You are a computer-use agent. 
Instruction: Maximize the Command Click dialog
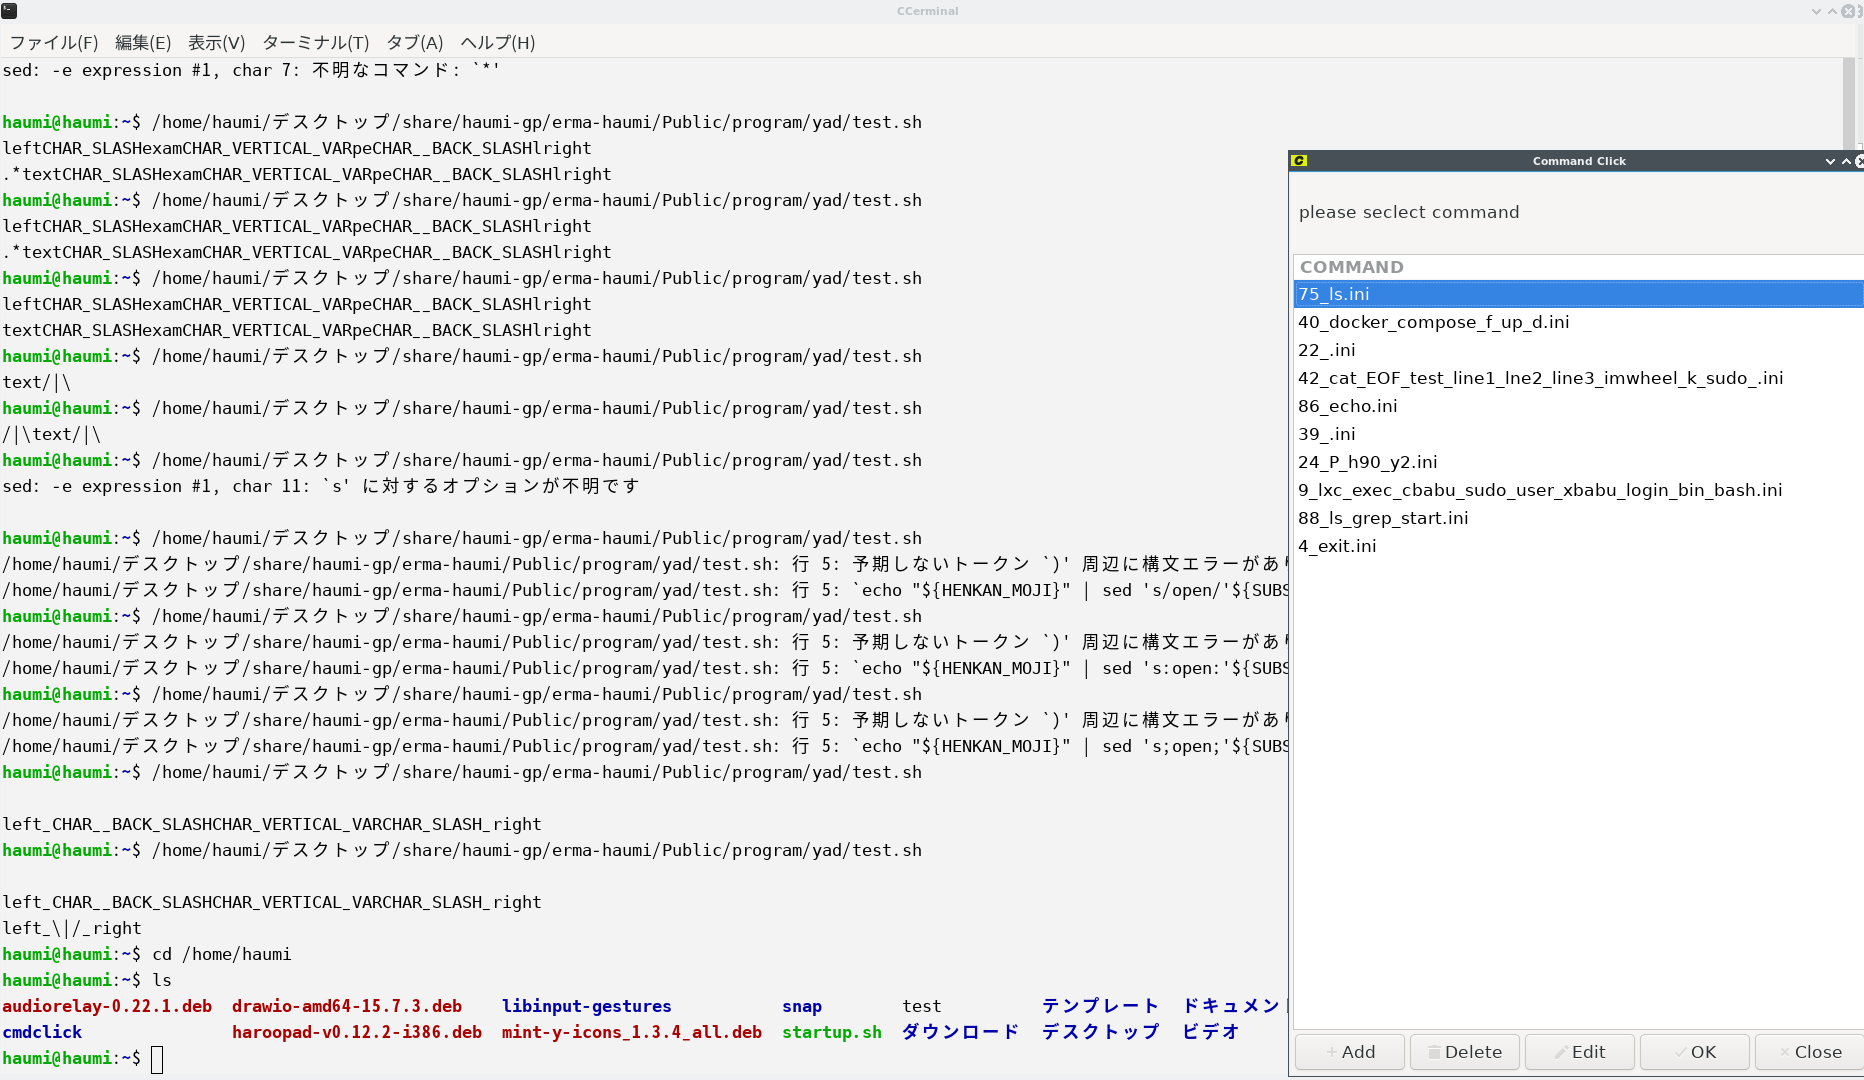(1846, 161)
